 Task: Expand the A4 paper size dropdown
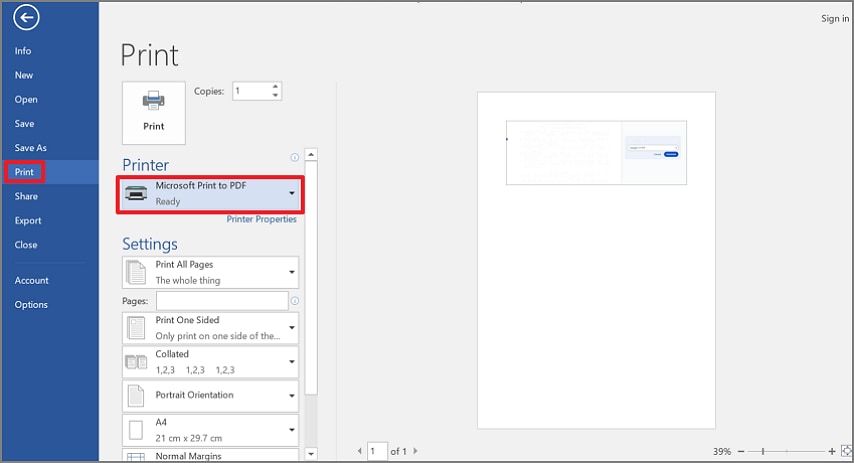tap(210, 430)
